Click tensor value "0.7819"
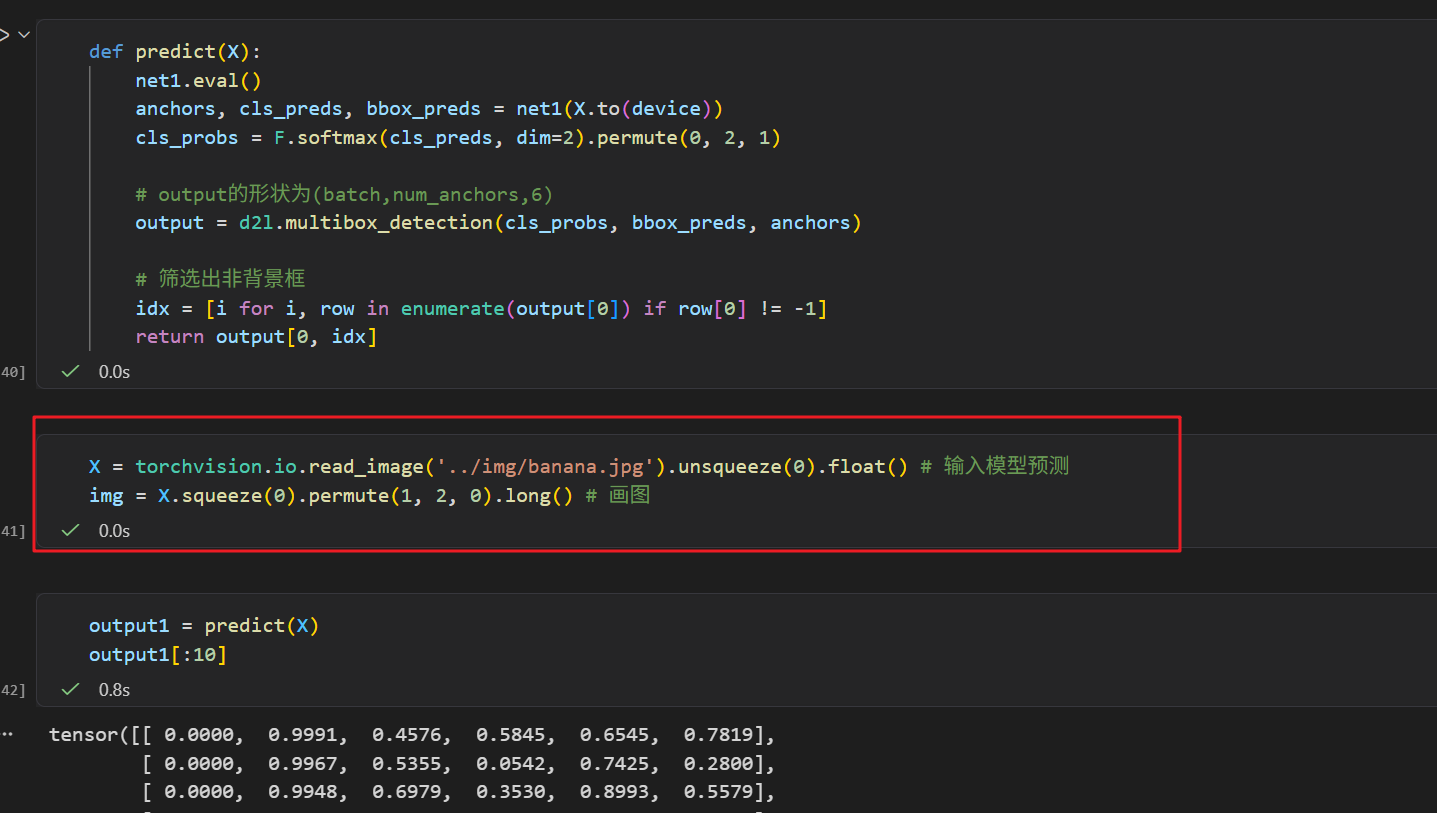The height and width of the screenshot is (813, 1437). point(718,735)
